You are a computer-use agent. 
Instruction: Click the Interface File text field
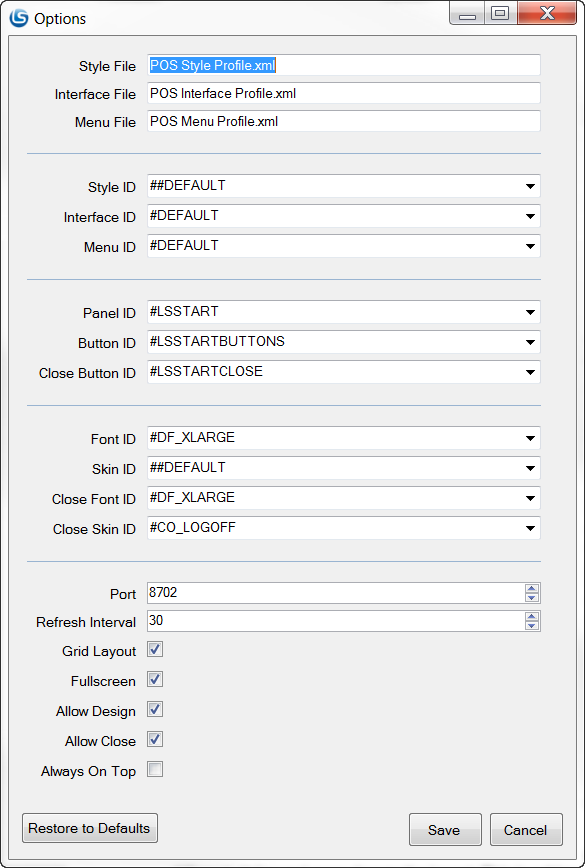(344, 93)
